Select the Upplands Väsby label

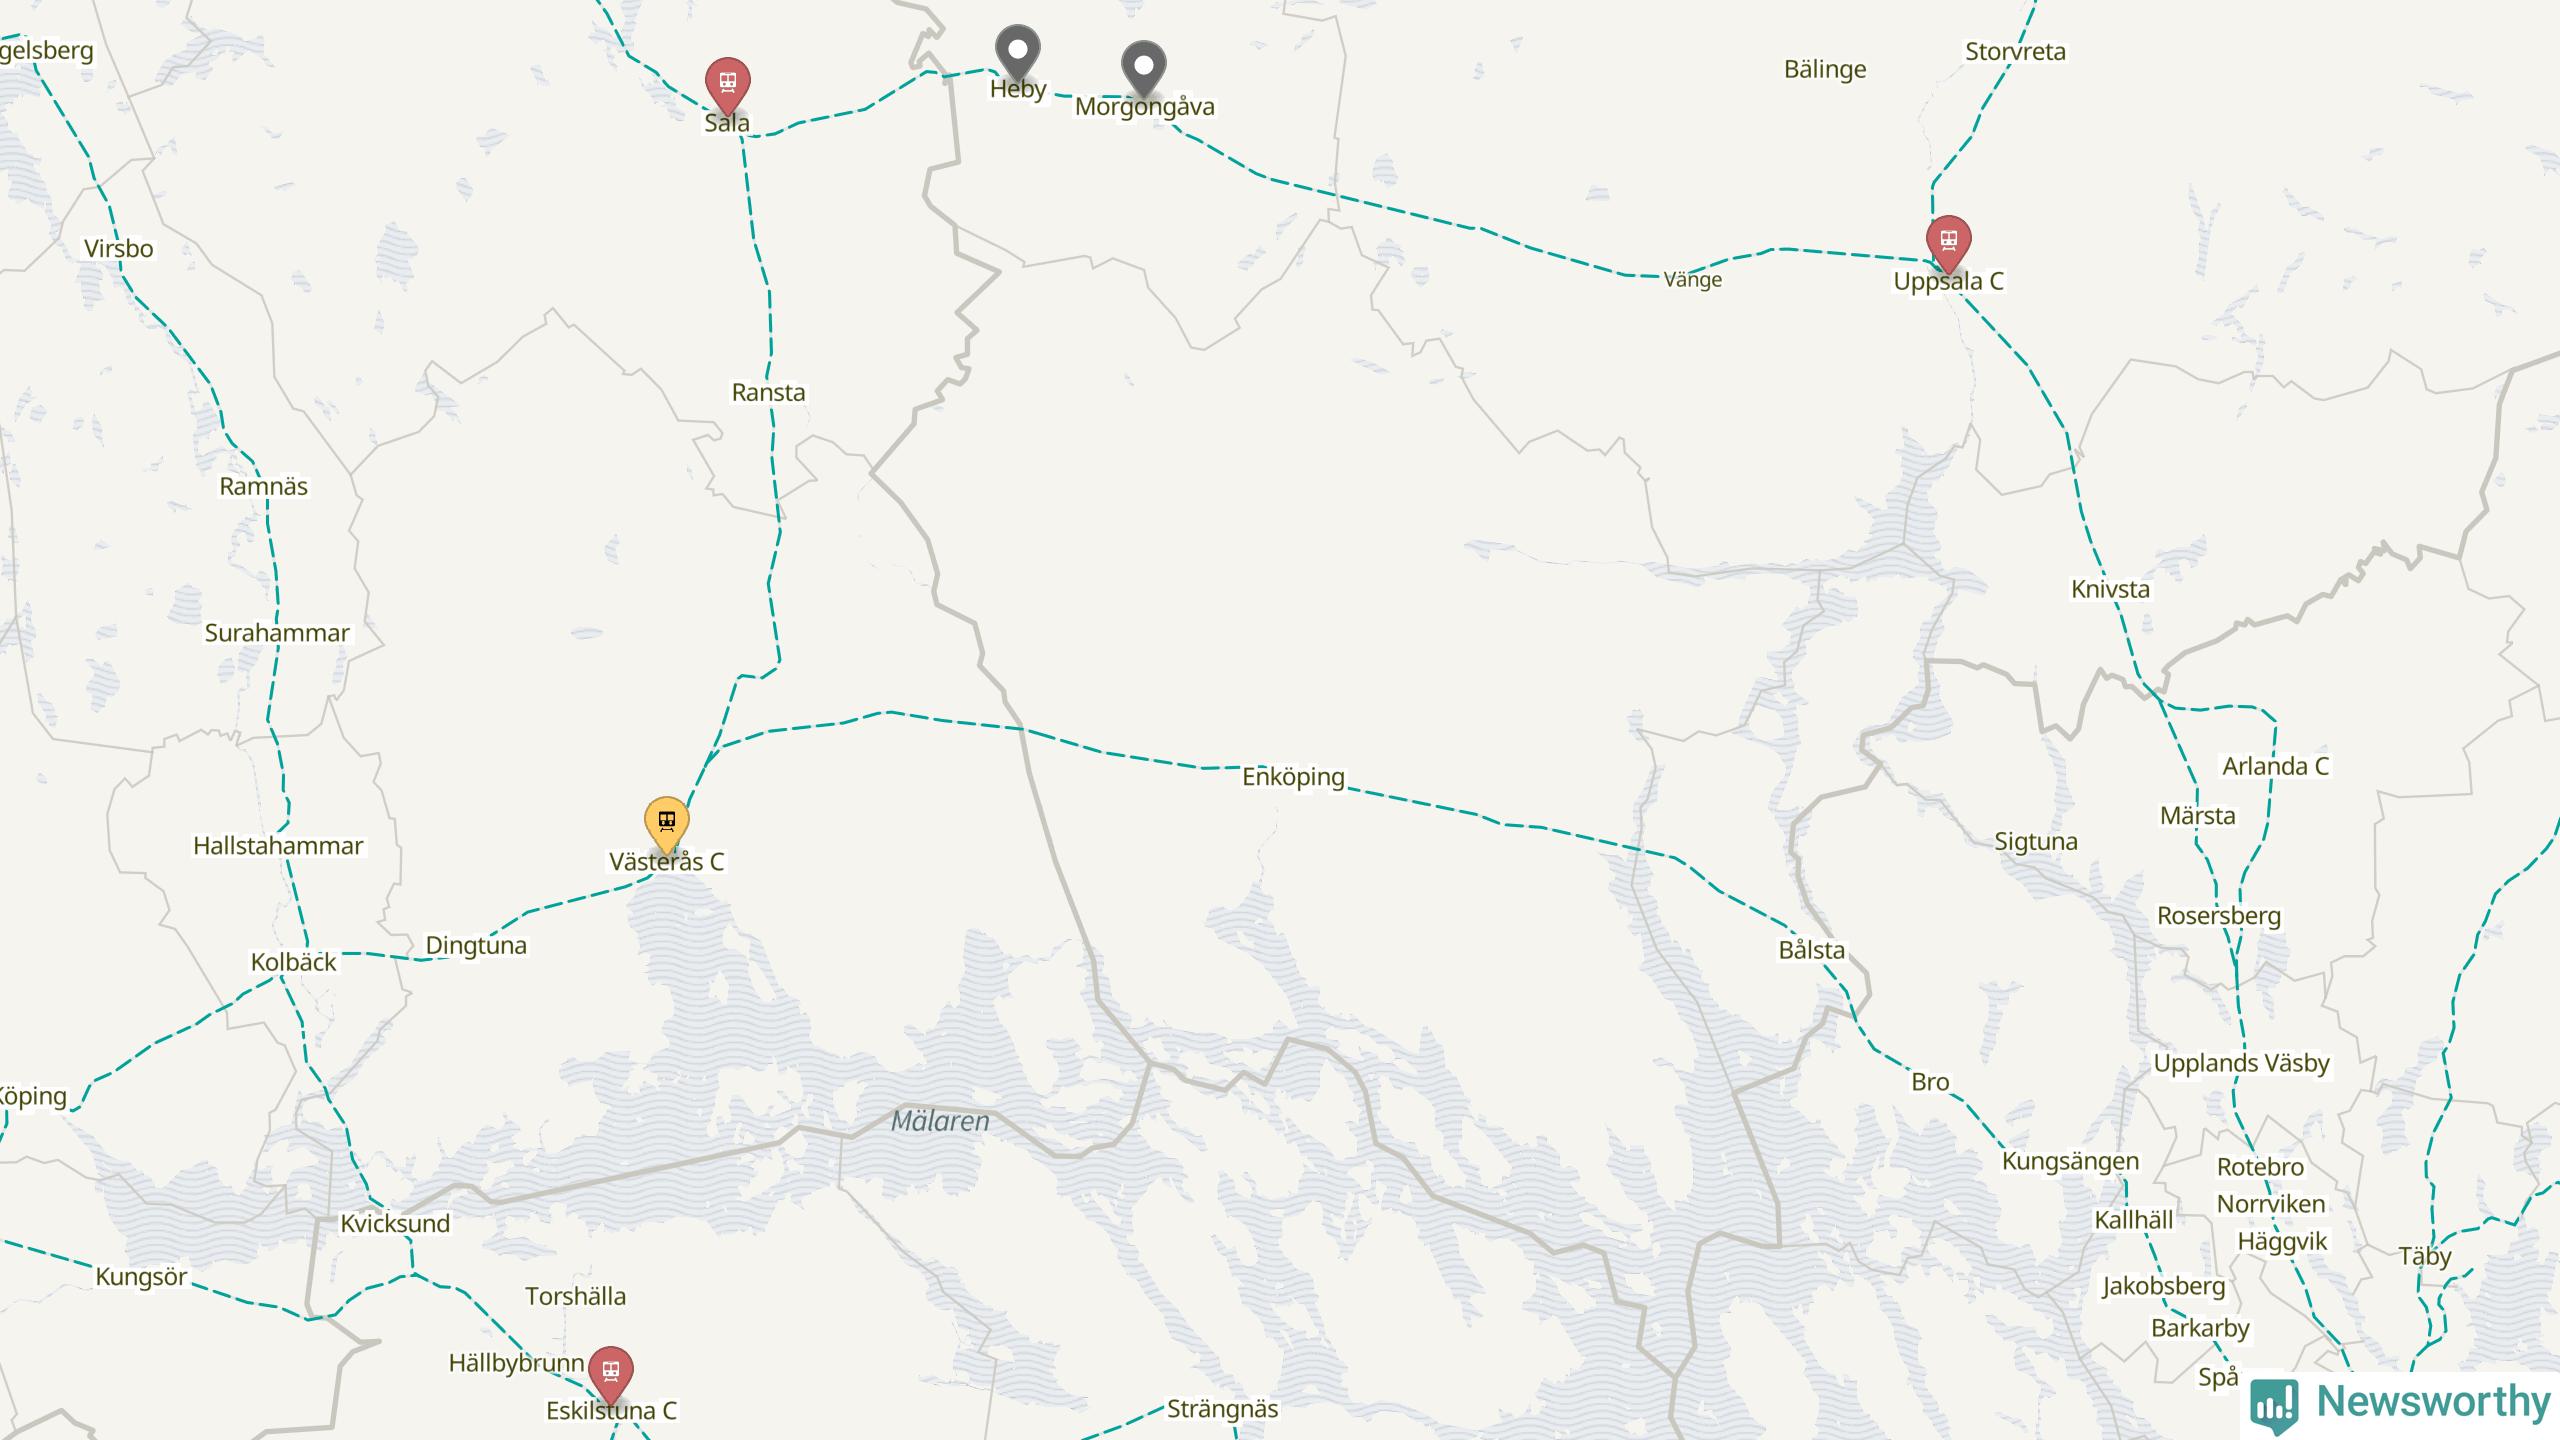2241,1063
